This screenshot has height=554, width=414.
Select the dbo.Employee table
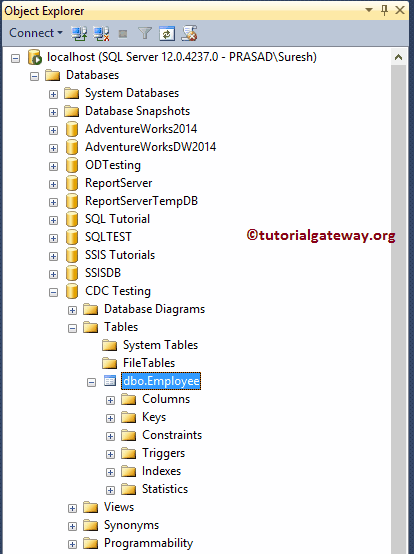pos(161,381)
